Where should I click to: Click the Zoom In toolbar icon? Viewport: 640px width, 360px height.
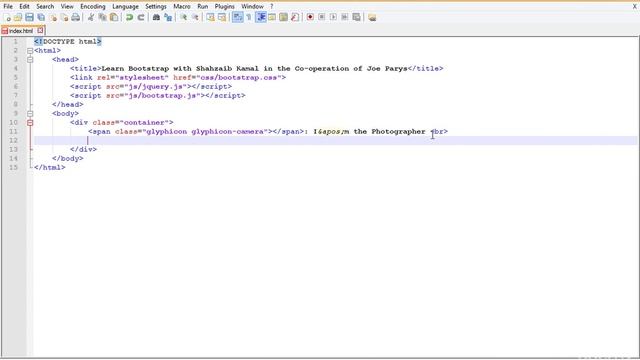(183, 17)
